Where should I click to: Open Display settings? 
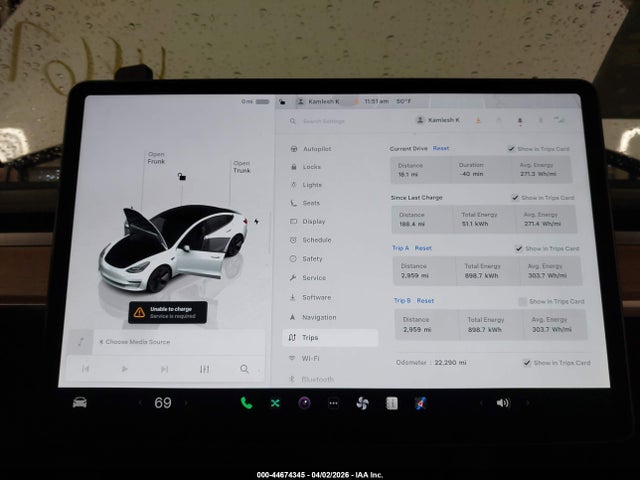click(308, 222)
